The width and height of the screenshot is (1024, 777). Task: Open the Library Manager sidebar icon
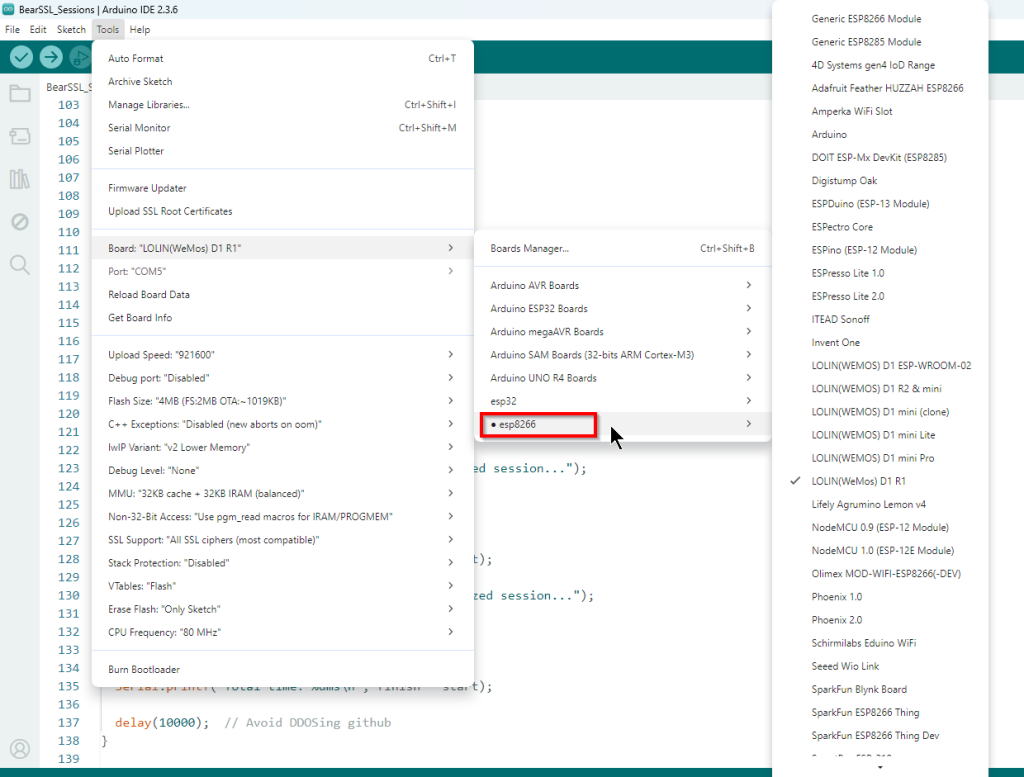[x=19, y=179]
